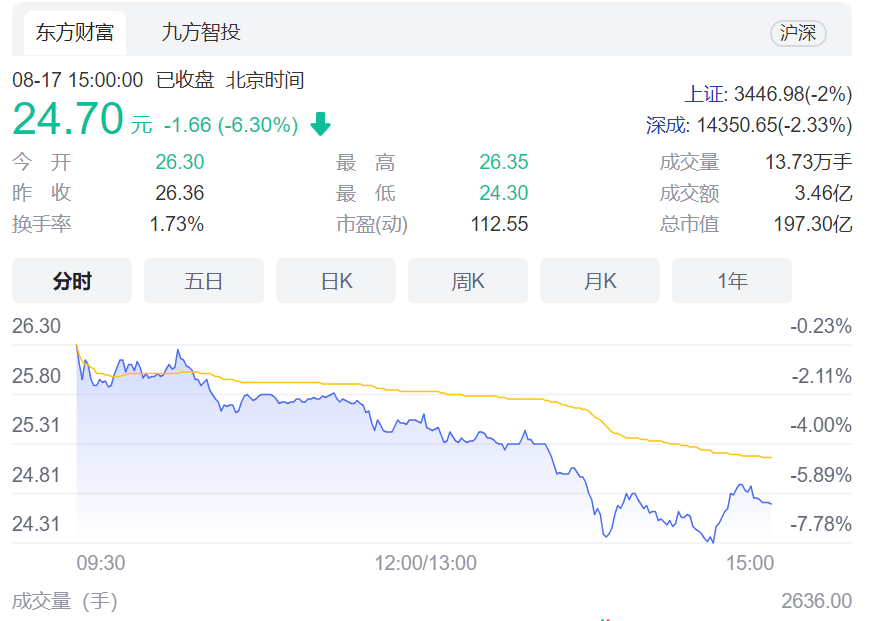
Task: Switch chart to 五日 view
Action: pyautogui.click(x=204, y=281)
